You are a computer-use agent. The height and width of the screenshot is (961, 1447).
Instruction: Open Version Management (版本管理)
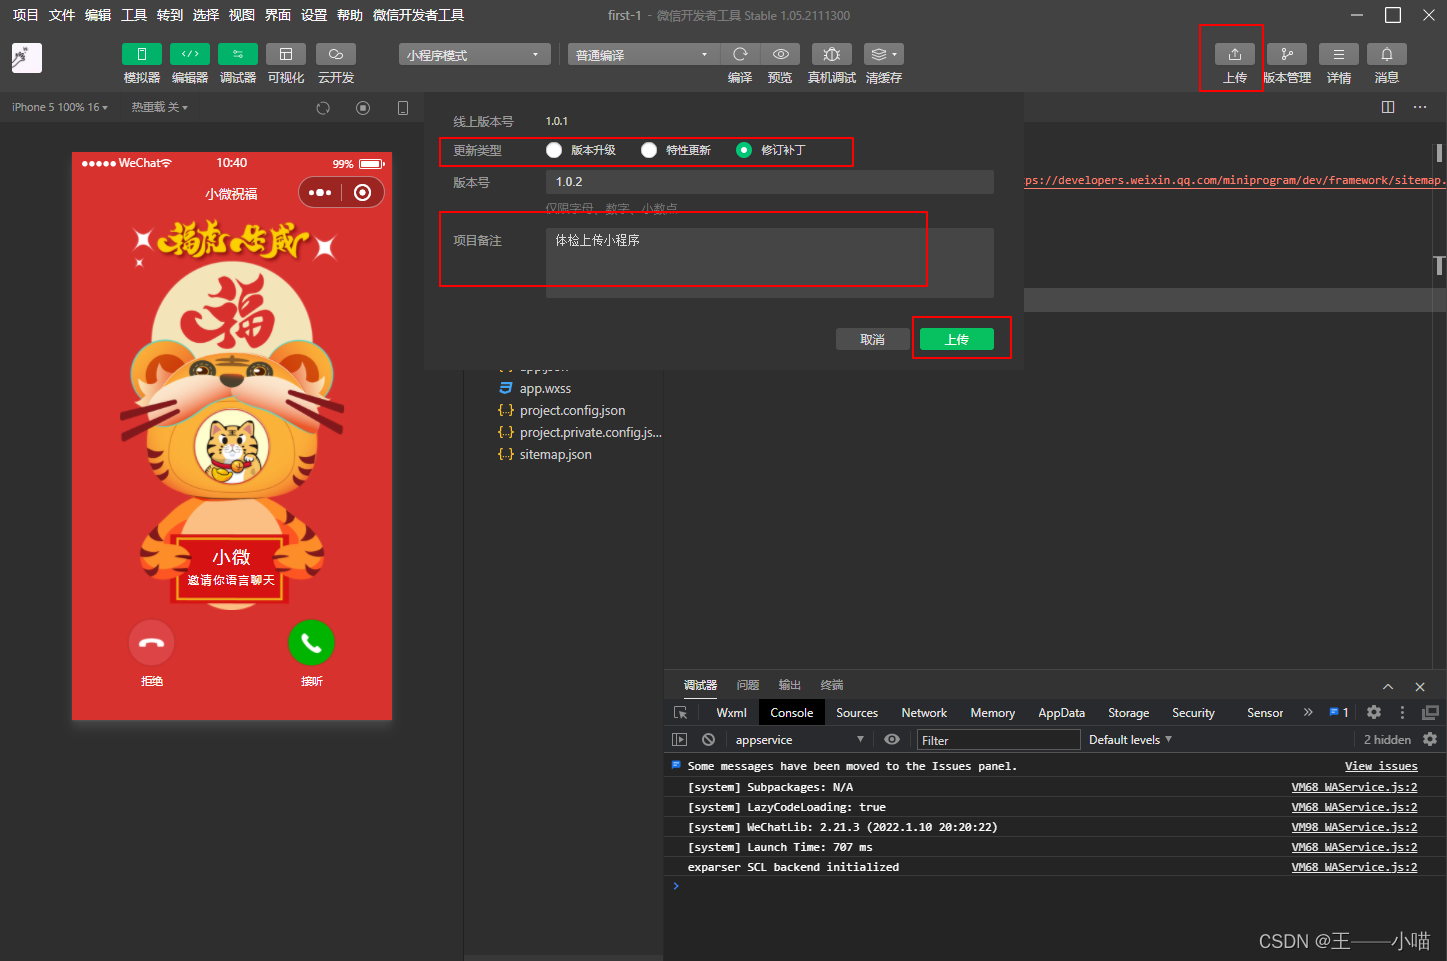tap(1287, 54)
